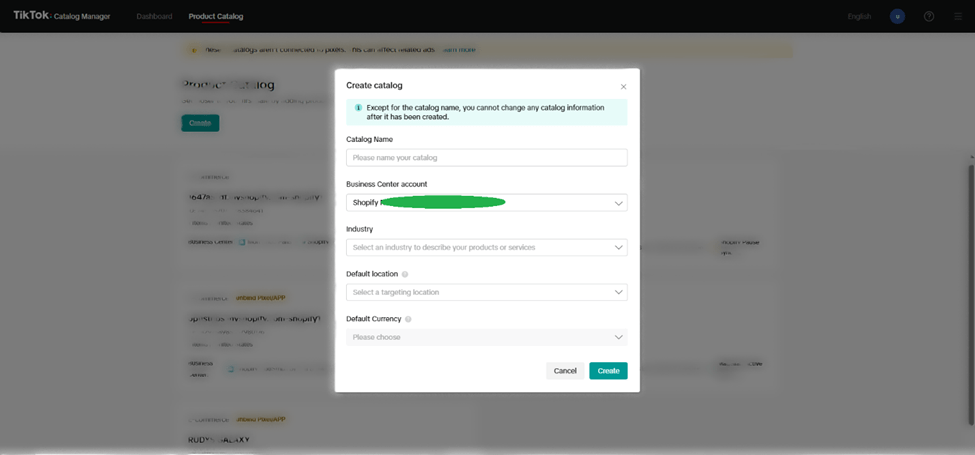Image resolution: width=975 pixels, height=455 pixels.
Task: Click the list menu icon at top right
Action: click(957, 16)
